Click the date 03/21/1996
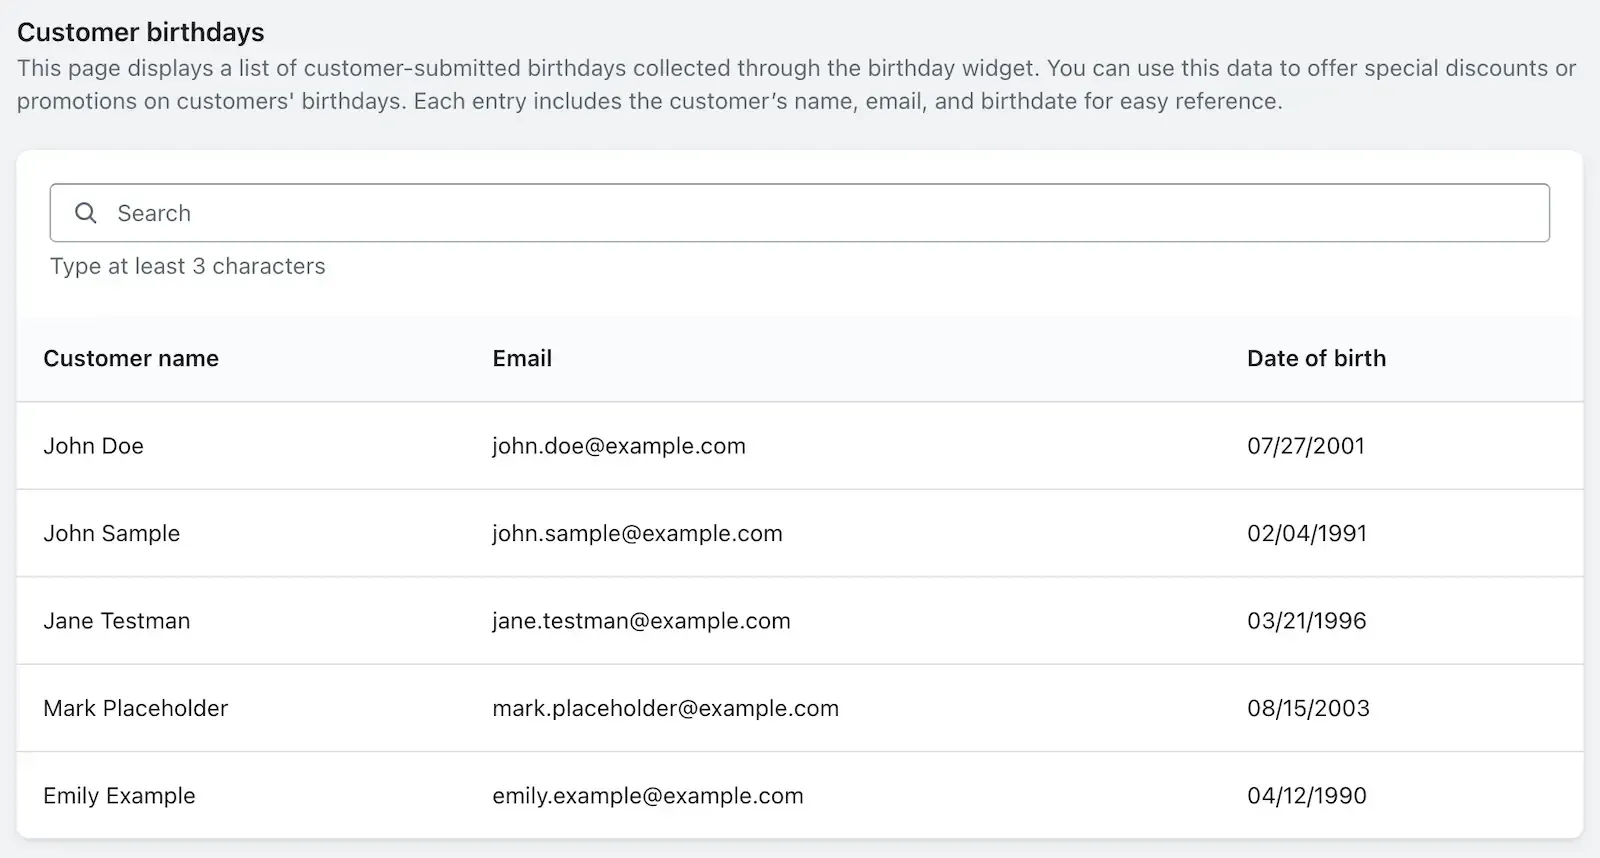1600x858 pixels. 1307,621
